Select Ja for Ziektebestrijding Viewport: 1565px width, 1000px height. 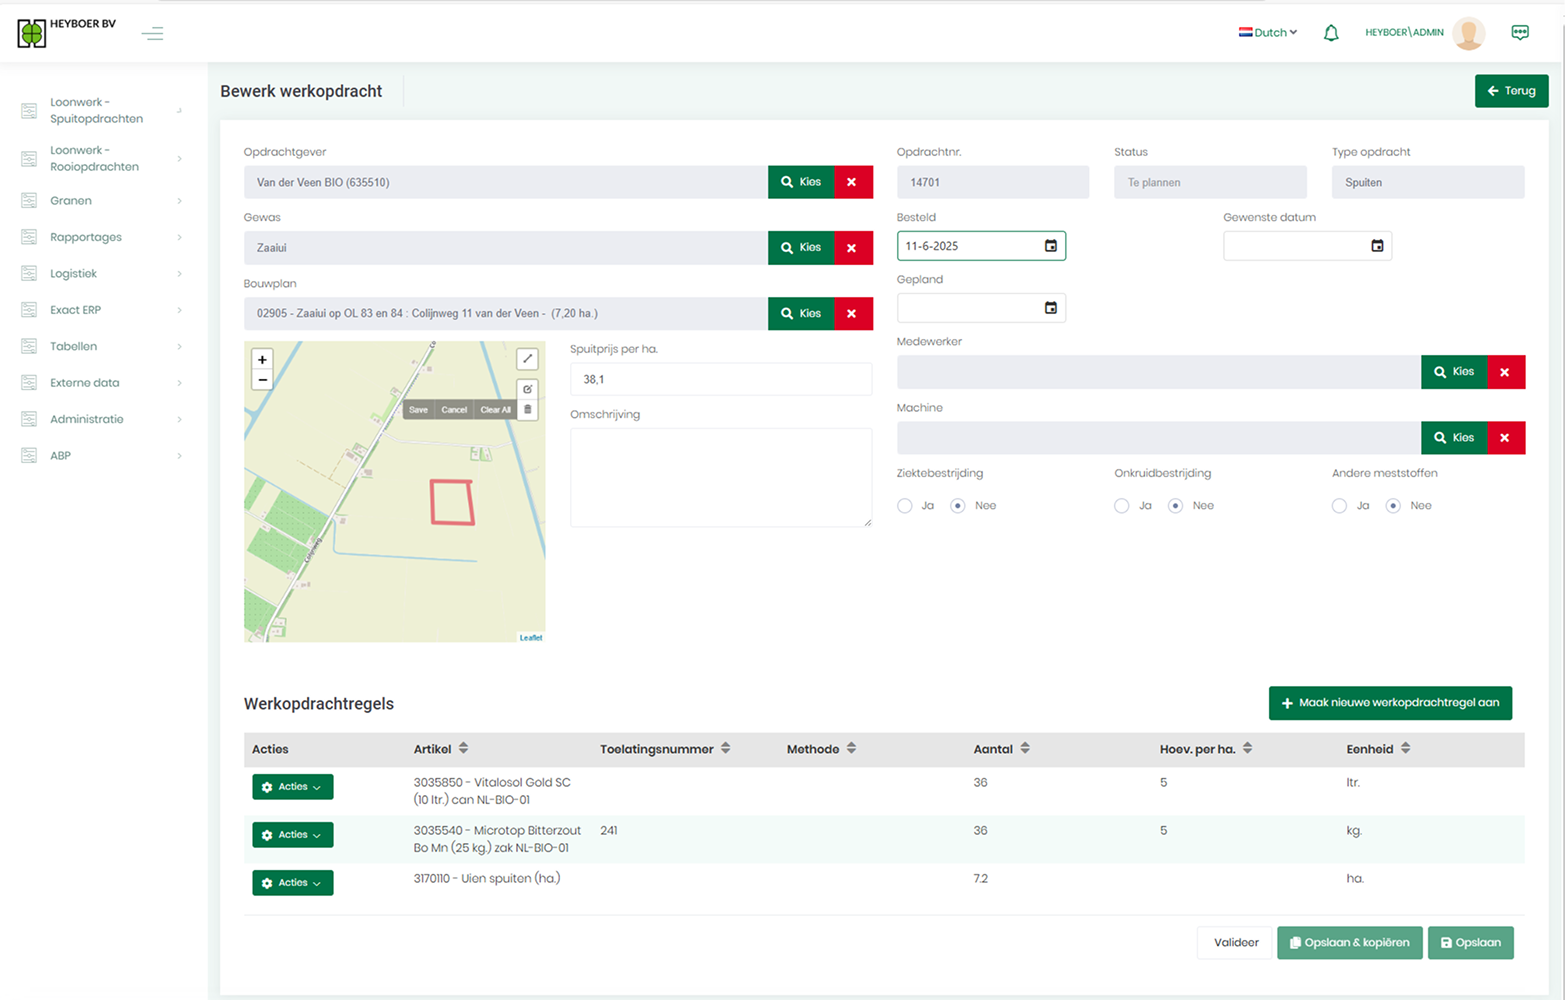tap(905, 506)
